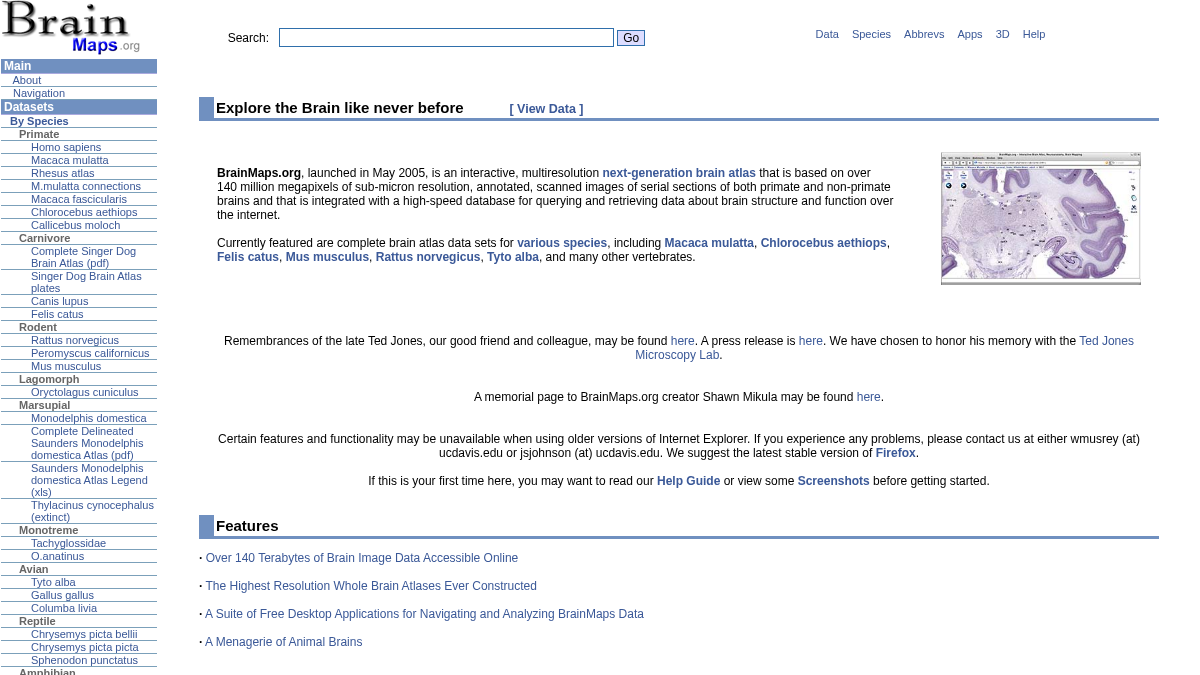Open Singer Dog Brain Atlas plates

(86, 282)
